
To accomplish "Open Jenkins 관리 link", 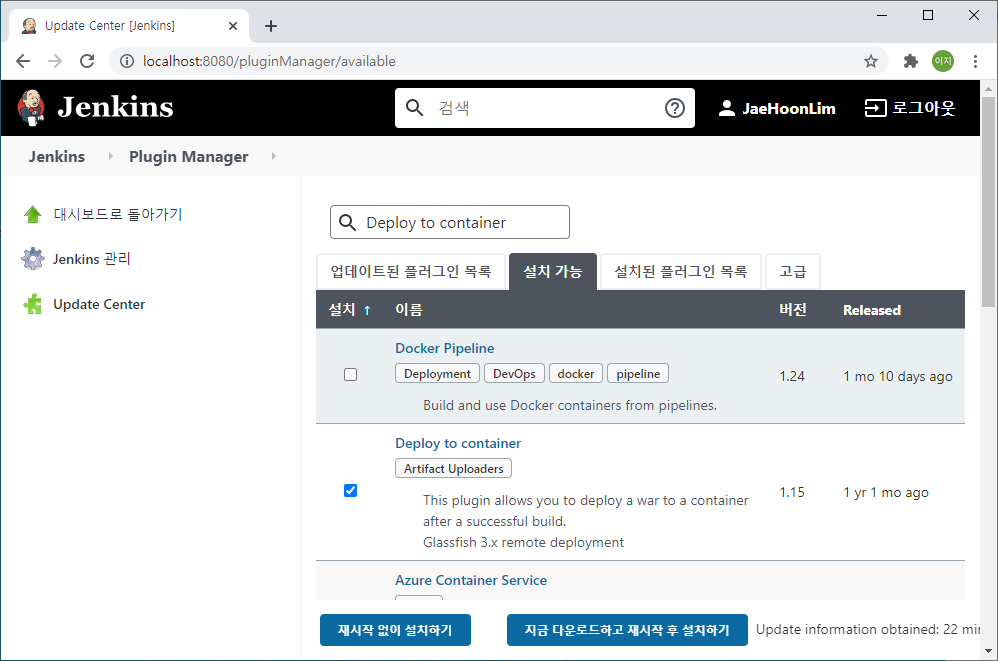I will click(92, 259).
